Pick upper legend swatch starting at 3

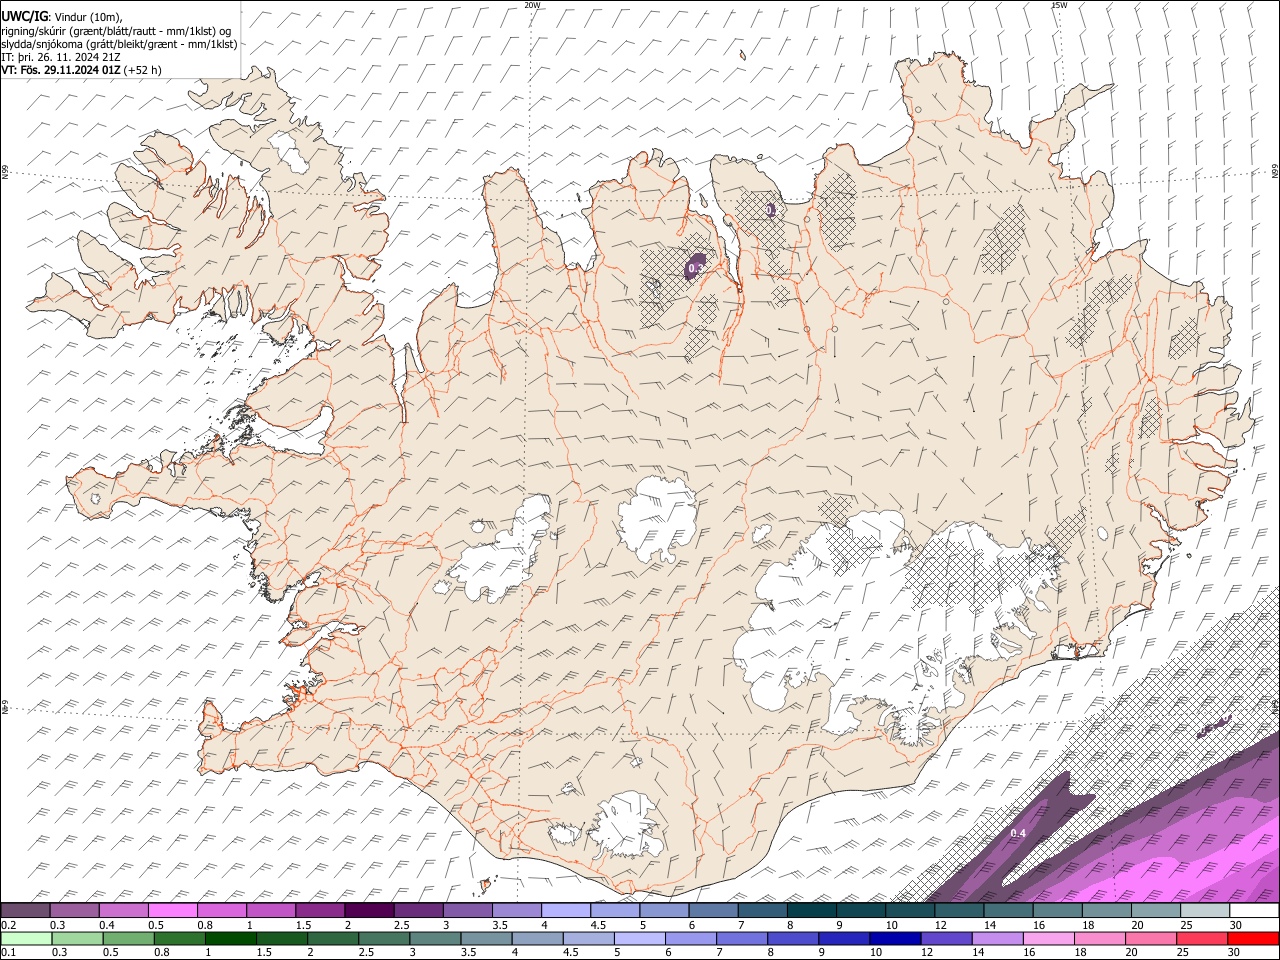point(467,911)
